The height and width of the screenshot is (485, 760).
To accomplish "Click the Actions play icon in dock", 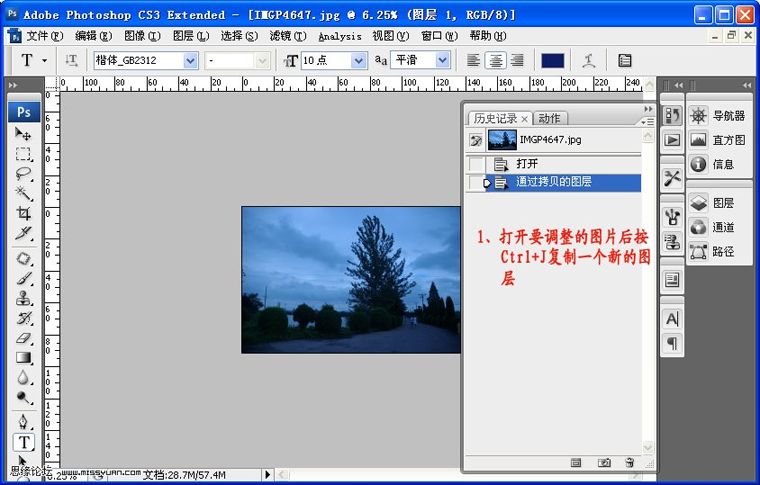I will (x=672, y=140).
